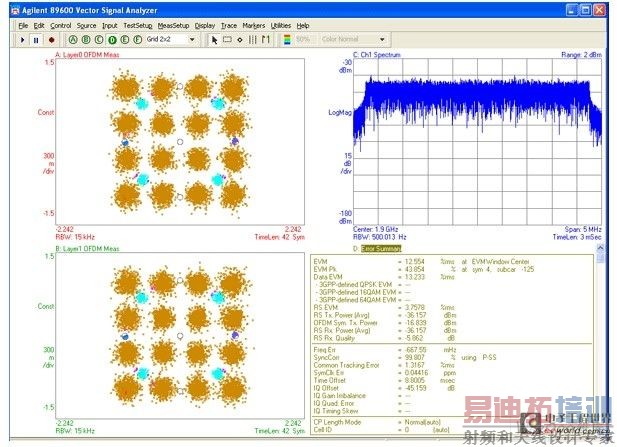Select the rectangle zoom box tool
Viewport: 617px width, 447px height.
(227, 39)
